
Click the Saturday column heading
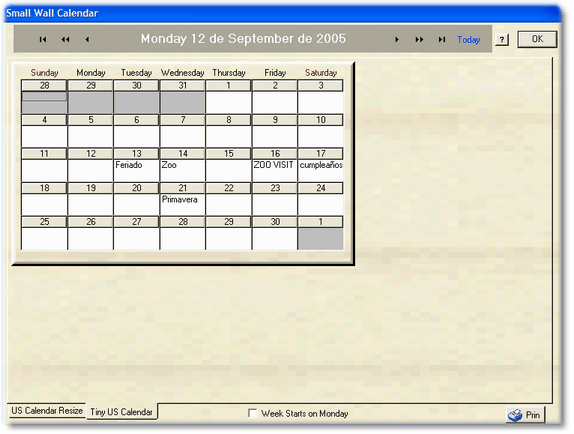pyautogui.click(x=321, y=72)
